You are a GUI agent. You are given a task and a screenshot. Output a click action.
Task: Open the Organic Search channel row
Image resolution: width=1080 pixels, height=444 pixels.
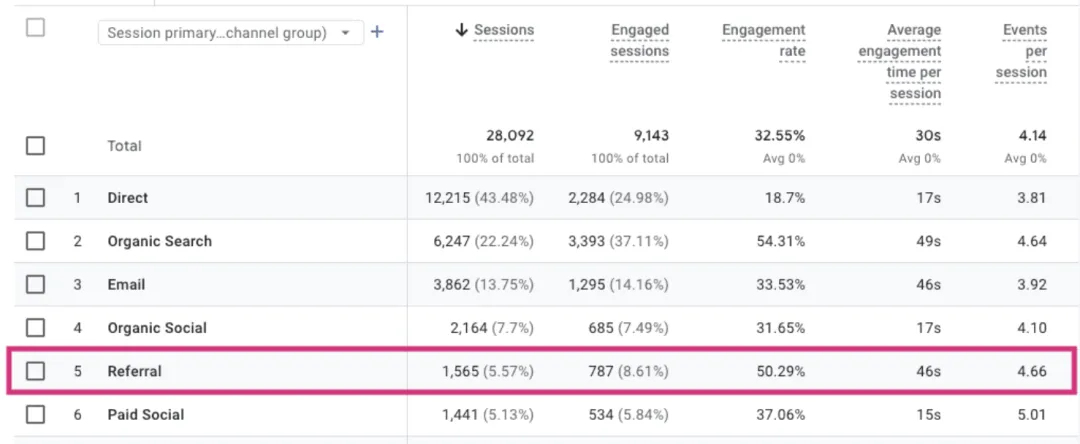point(540,242)
